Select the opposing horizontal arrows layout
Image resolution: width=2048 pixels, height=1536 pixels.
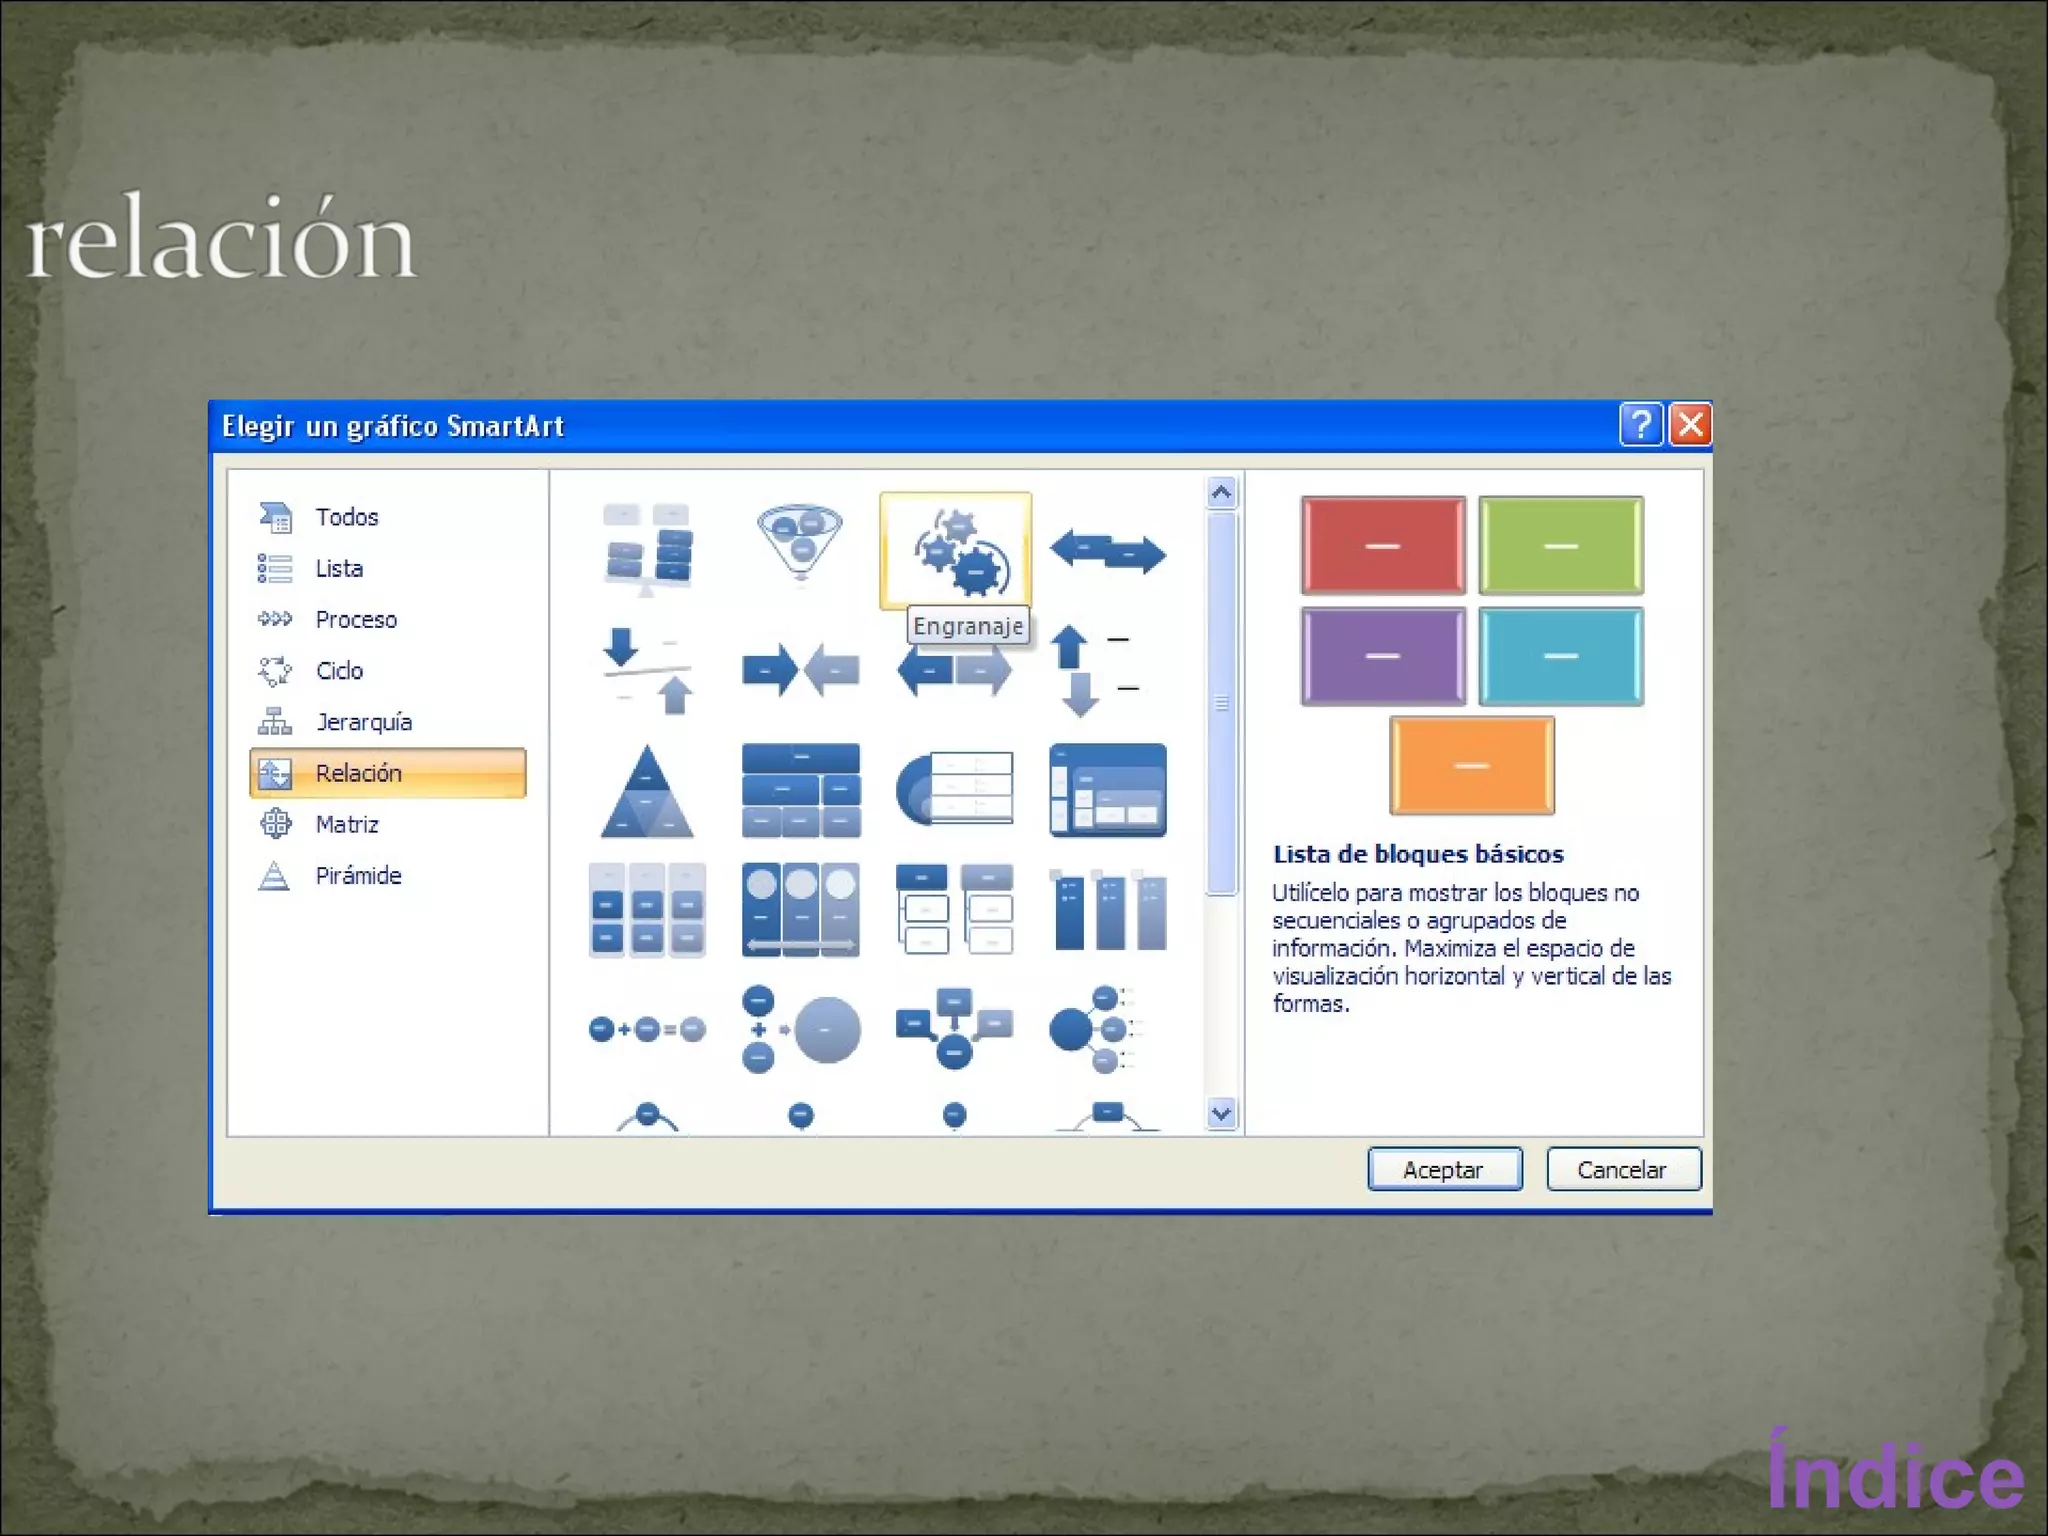(1107, 551)
